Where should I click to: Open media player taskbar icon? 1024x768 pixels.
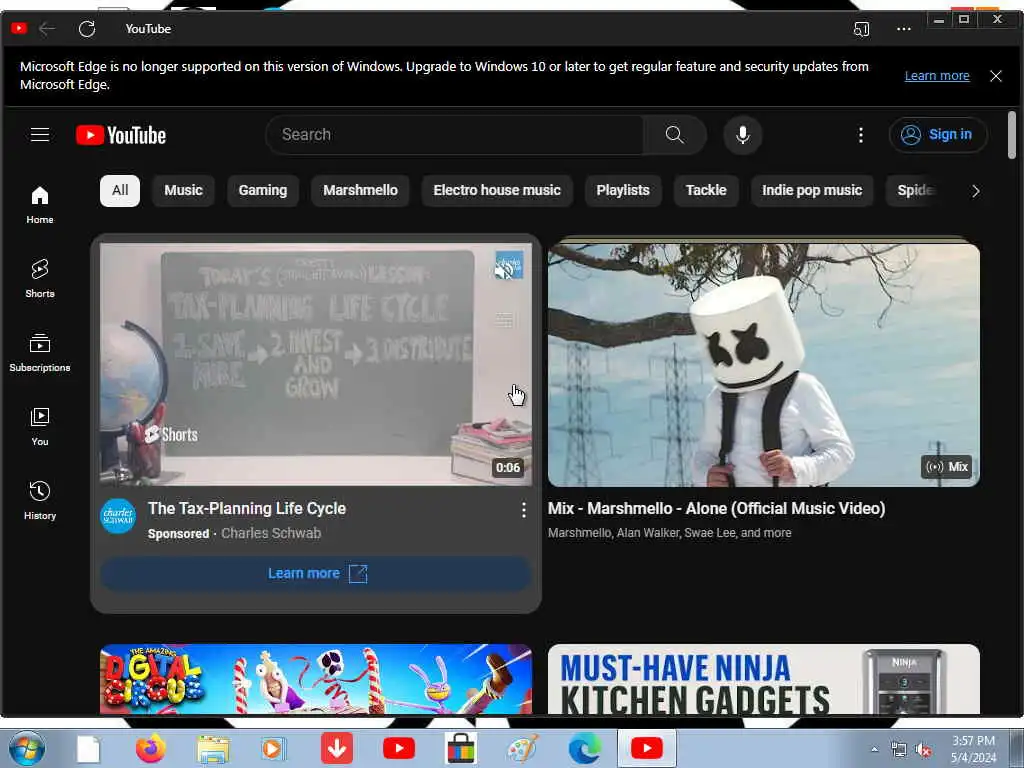click(x=273, y=748)
